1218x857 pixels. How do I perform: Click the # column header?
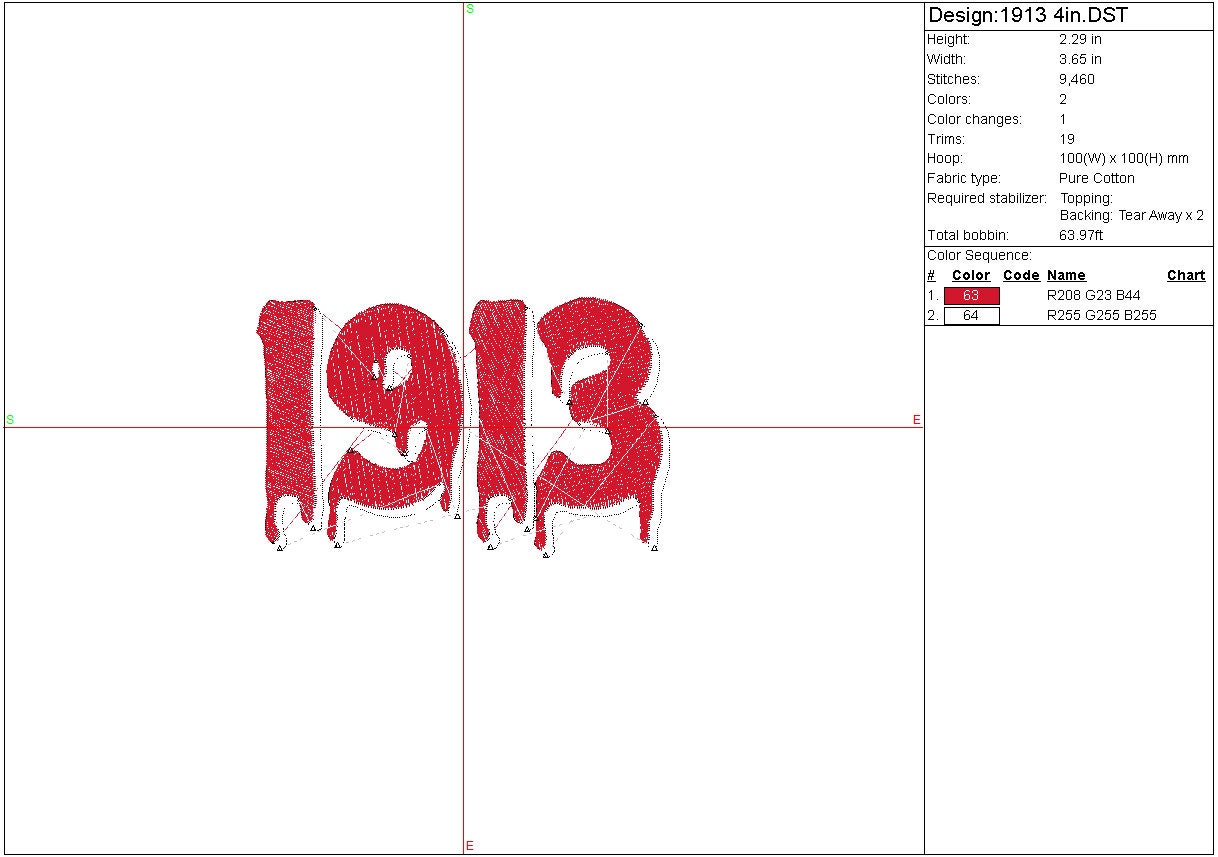coord(931,276)
